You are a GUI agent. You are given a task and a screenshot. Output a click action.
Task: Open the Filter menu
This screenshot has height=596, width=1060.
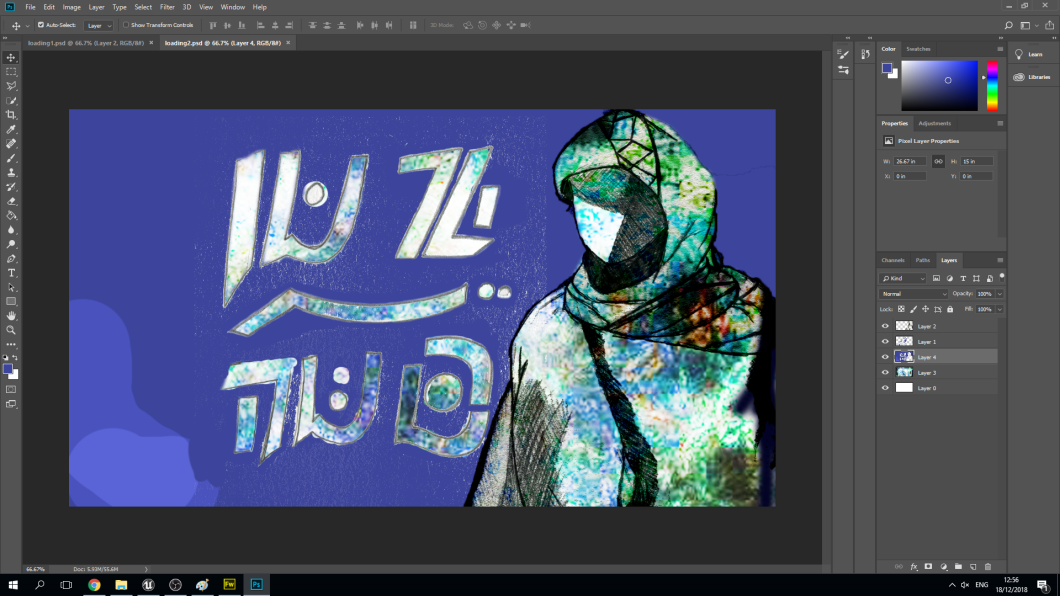[167, 7]
